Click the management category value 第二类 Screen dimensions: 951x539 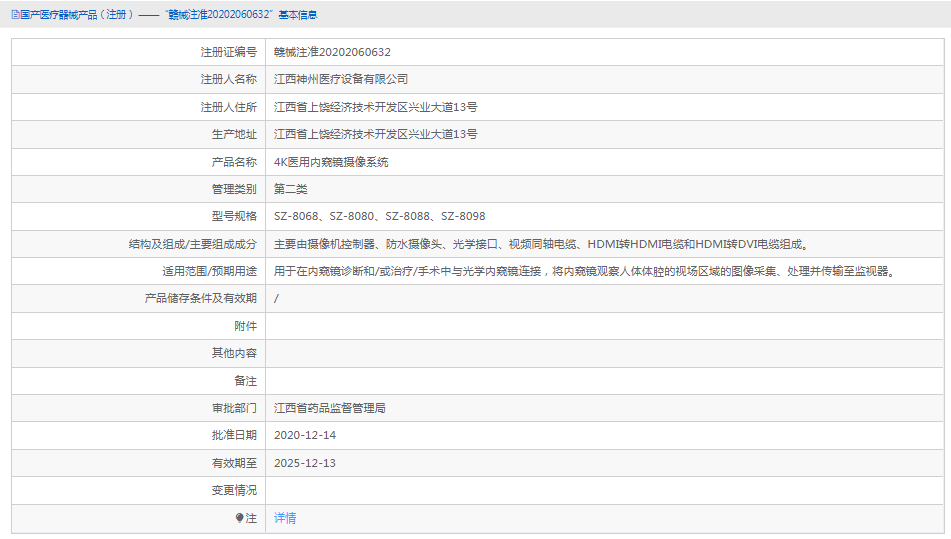coord(291,189)
